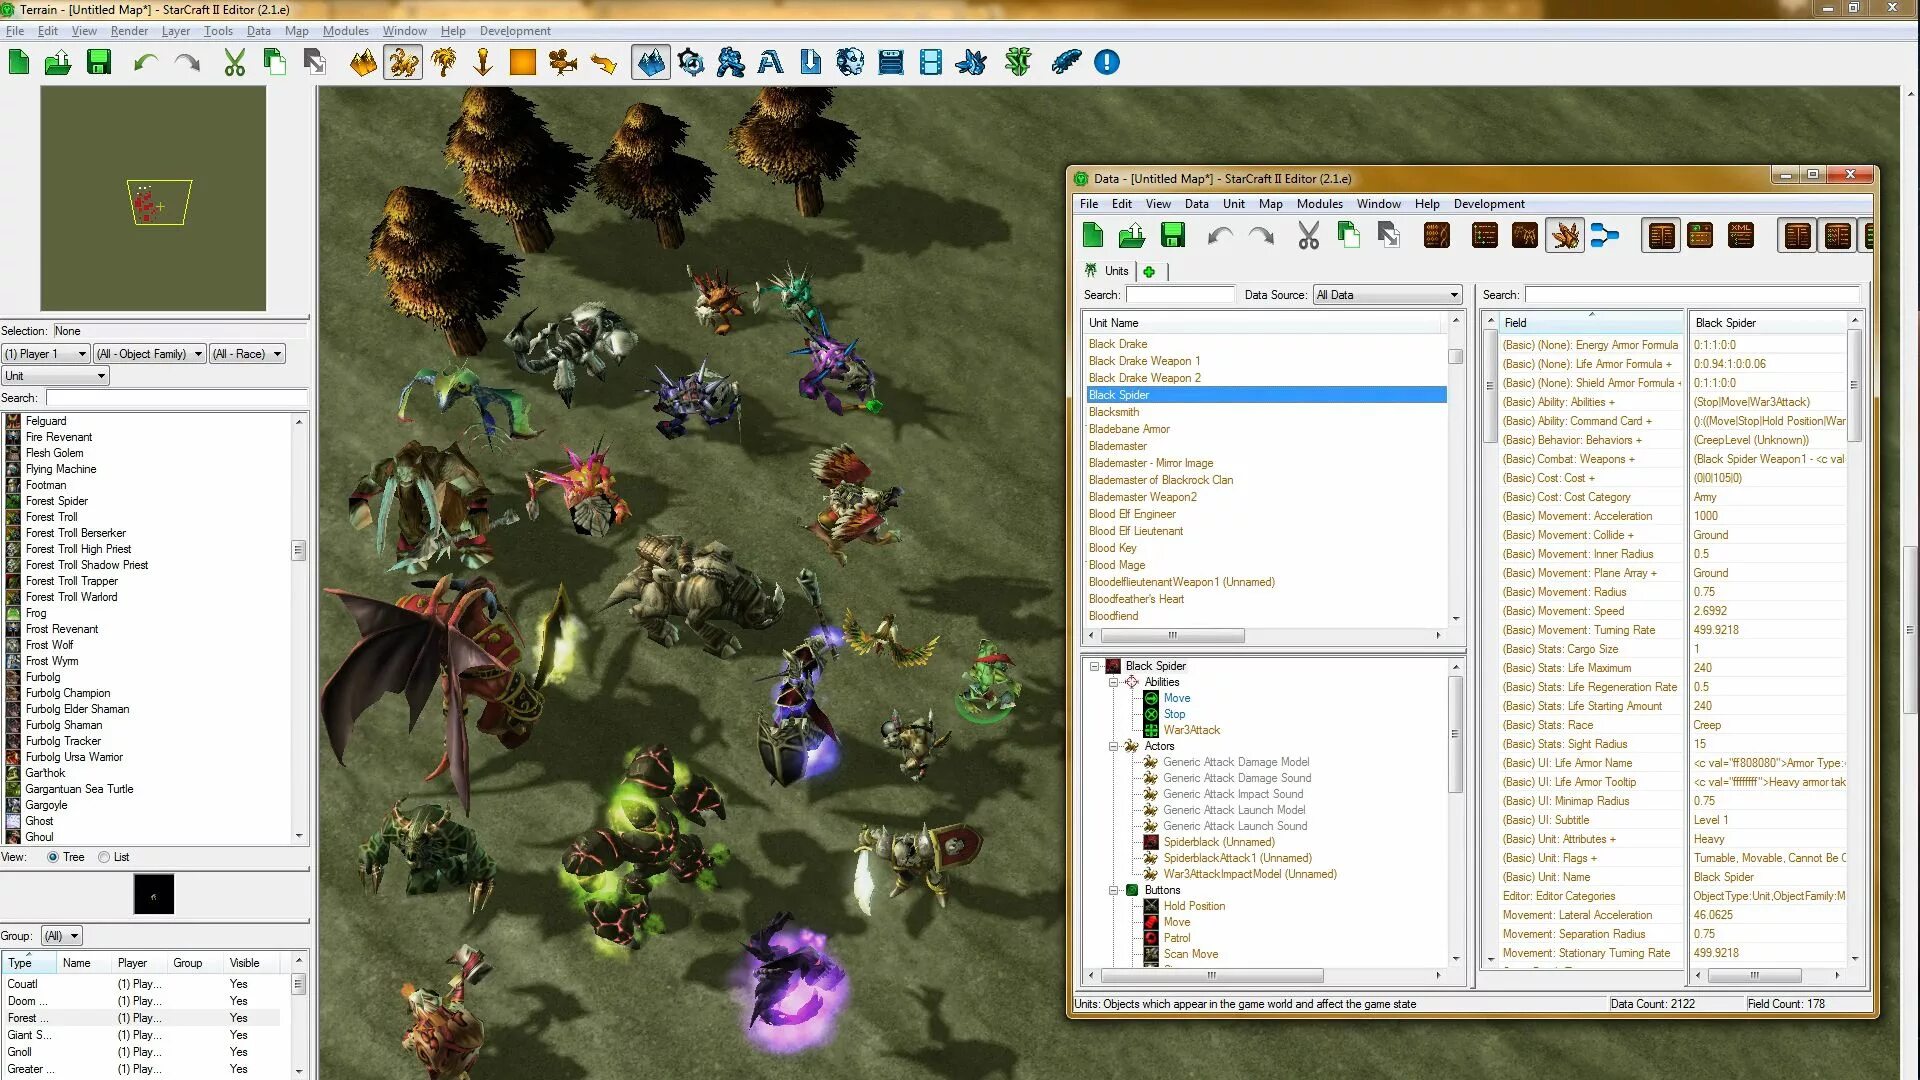Open the Render menu in Terrain window
This screenshot has height=1080, width=1920.
[x=129, y=31]
